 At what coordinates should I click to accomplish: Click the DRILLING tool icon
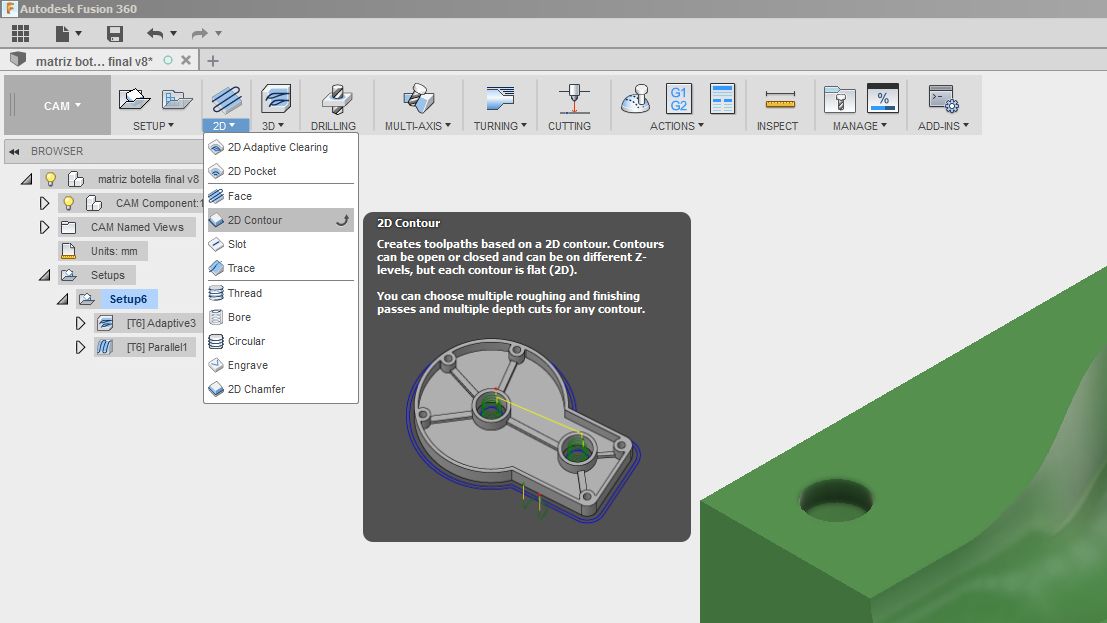click(337, 100)
